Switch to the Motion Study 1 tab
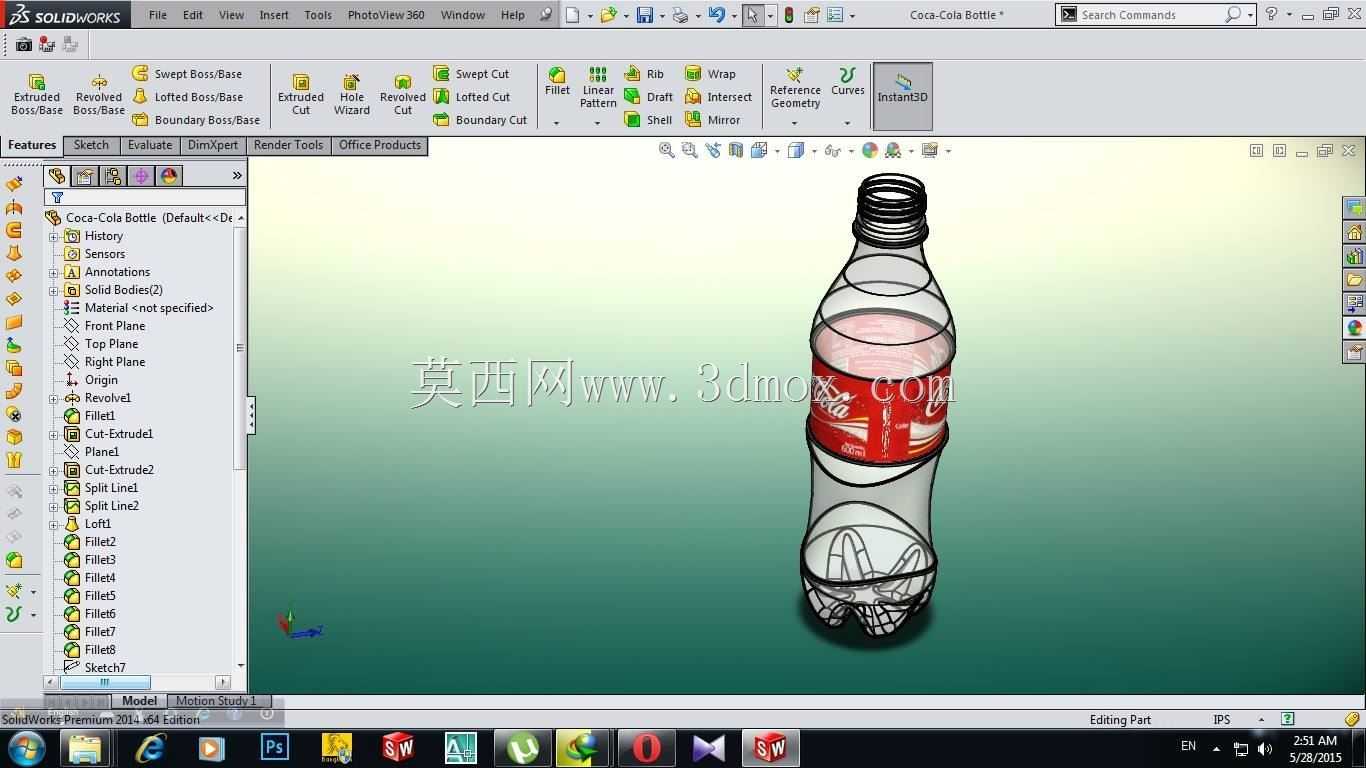Viewport: 1366px width, 768px height. [x=216, y=701]
